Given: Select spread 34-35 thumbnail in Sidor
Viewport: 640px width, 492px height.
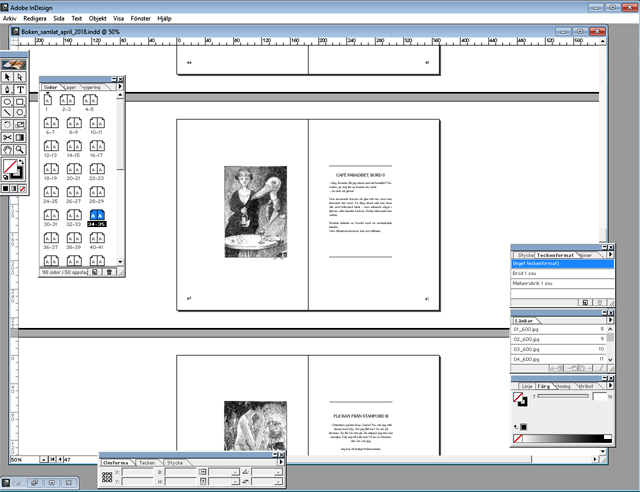Looking at the screenshot, I should point(97,215).
